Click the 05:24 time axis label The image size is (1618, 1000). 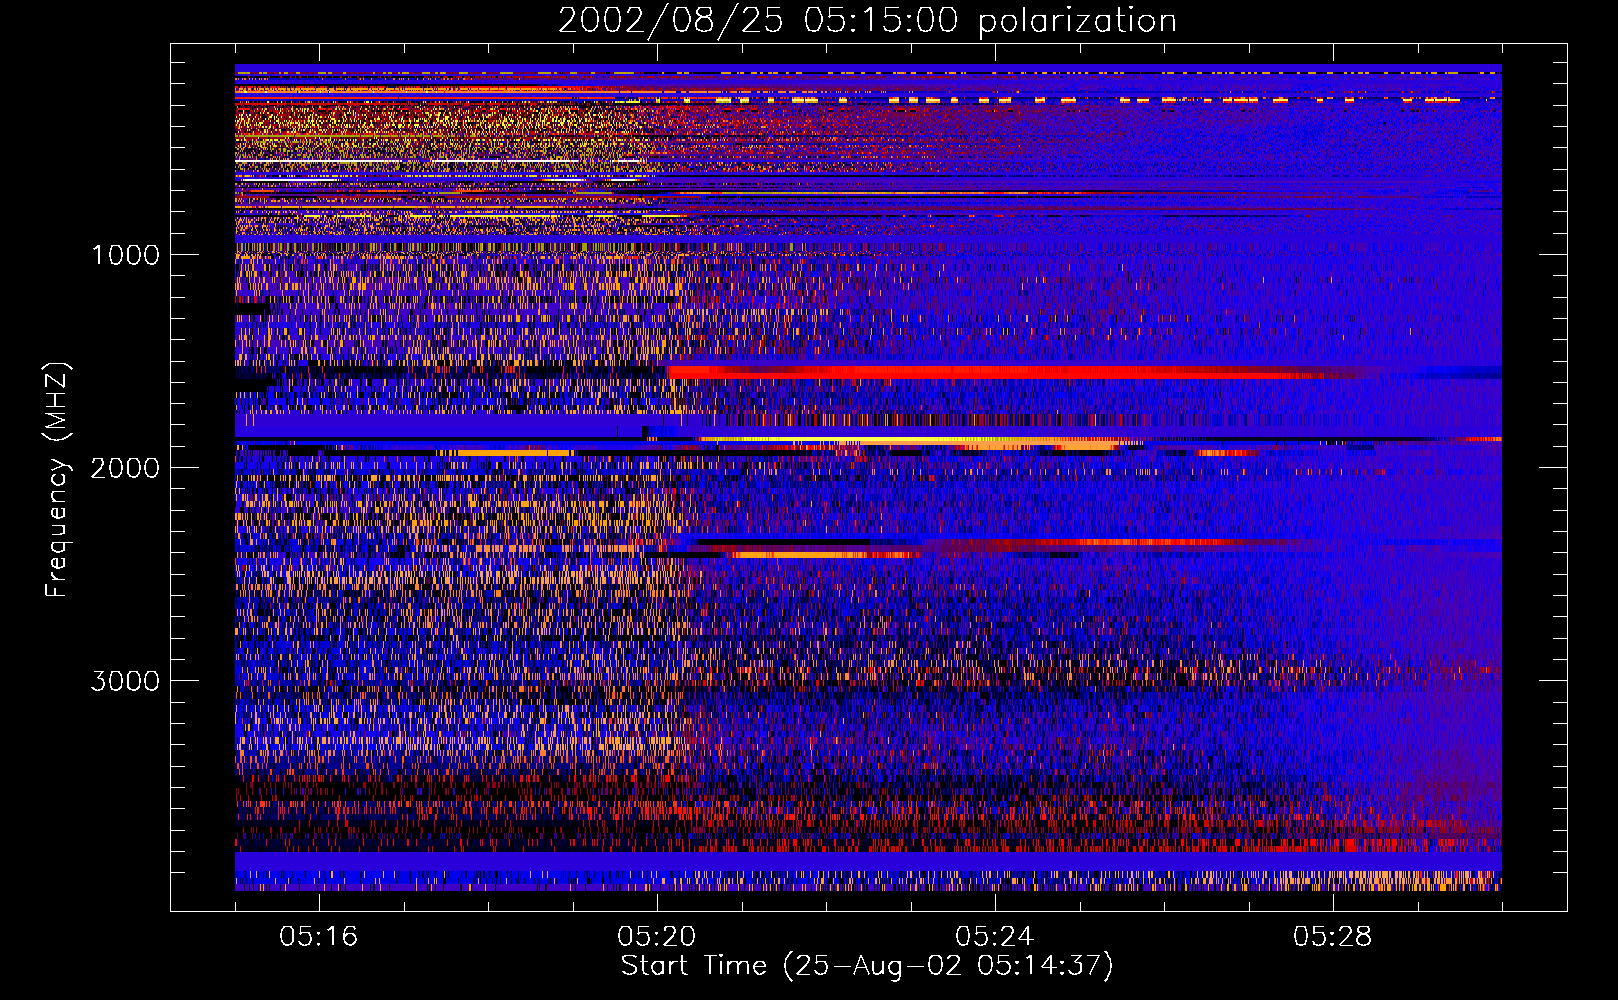[994, 936]
